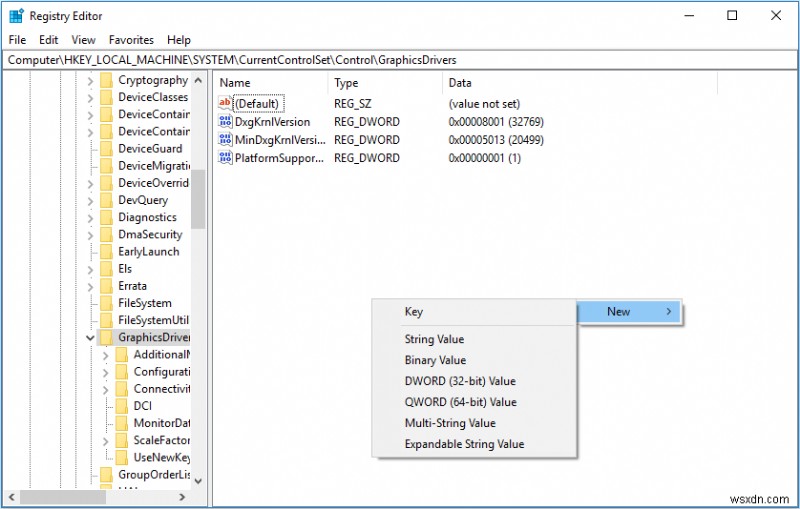
Task: Collapse the GraphicsDrivers key
Action: [90, 338]
